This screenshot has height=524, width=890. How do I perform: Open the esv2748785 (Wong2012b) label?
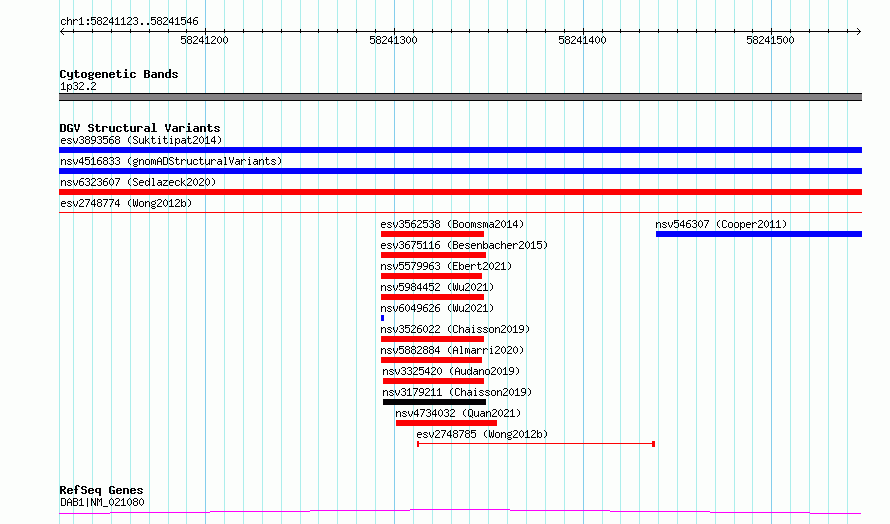tap(482, 434)
